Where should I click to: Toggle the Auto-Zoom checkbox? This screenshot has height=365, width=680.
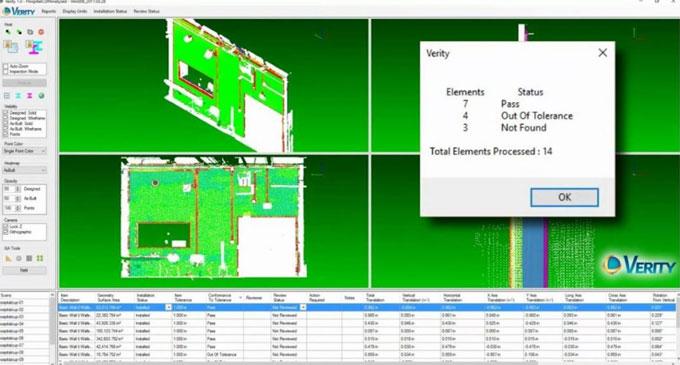(x=6, y=66)
